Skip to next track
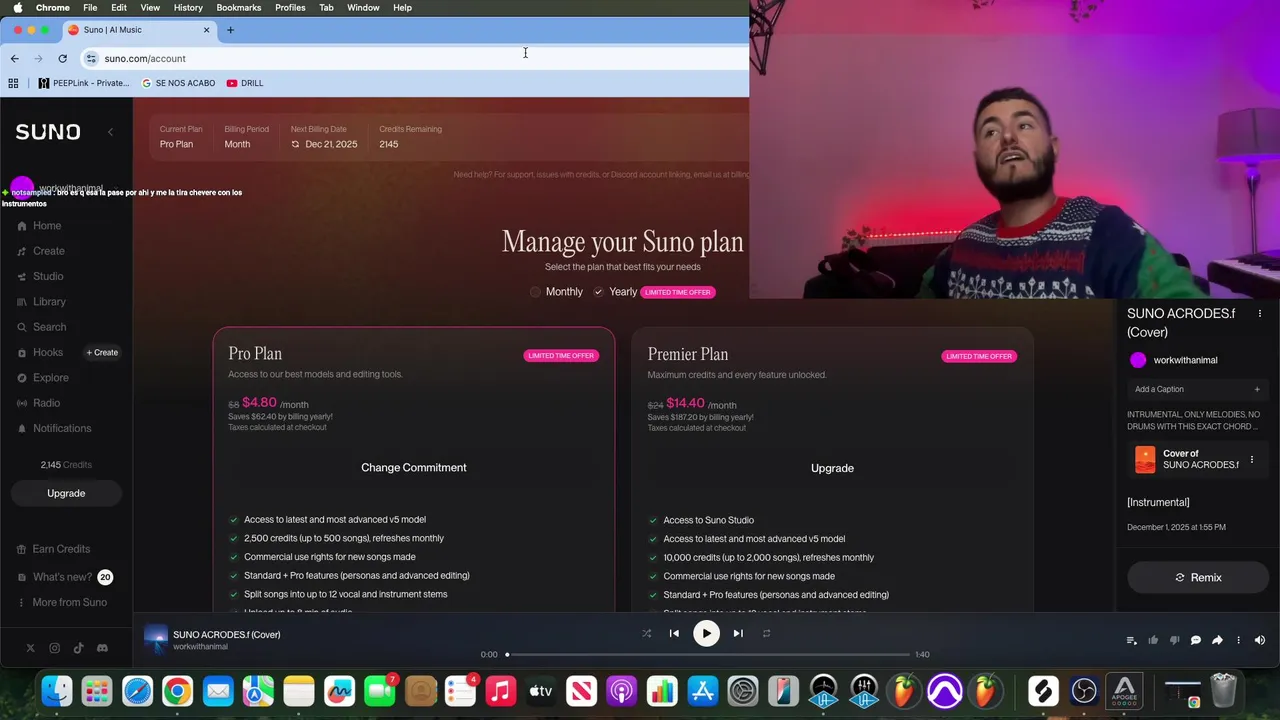Viewport: 1280px width, 720px height. (738, 633)
